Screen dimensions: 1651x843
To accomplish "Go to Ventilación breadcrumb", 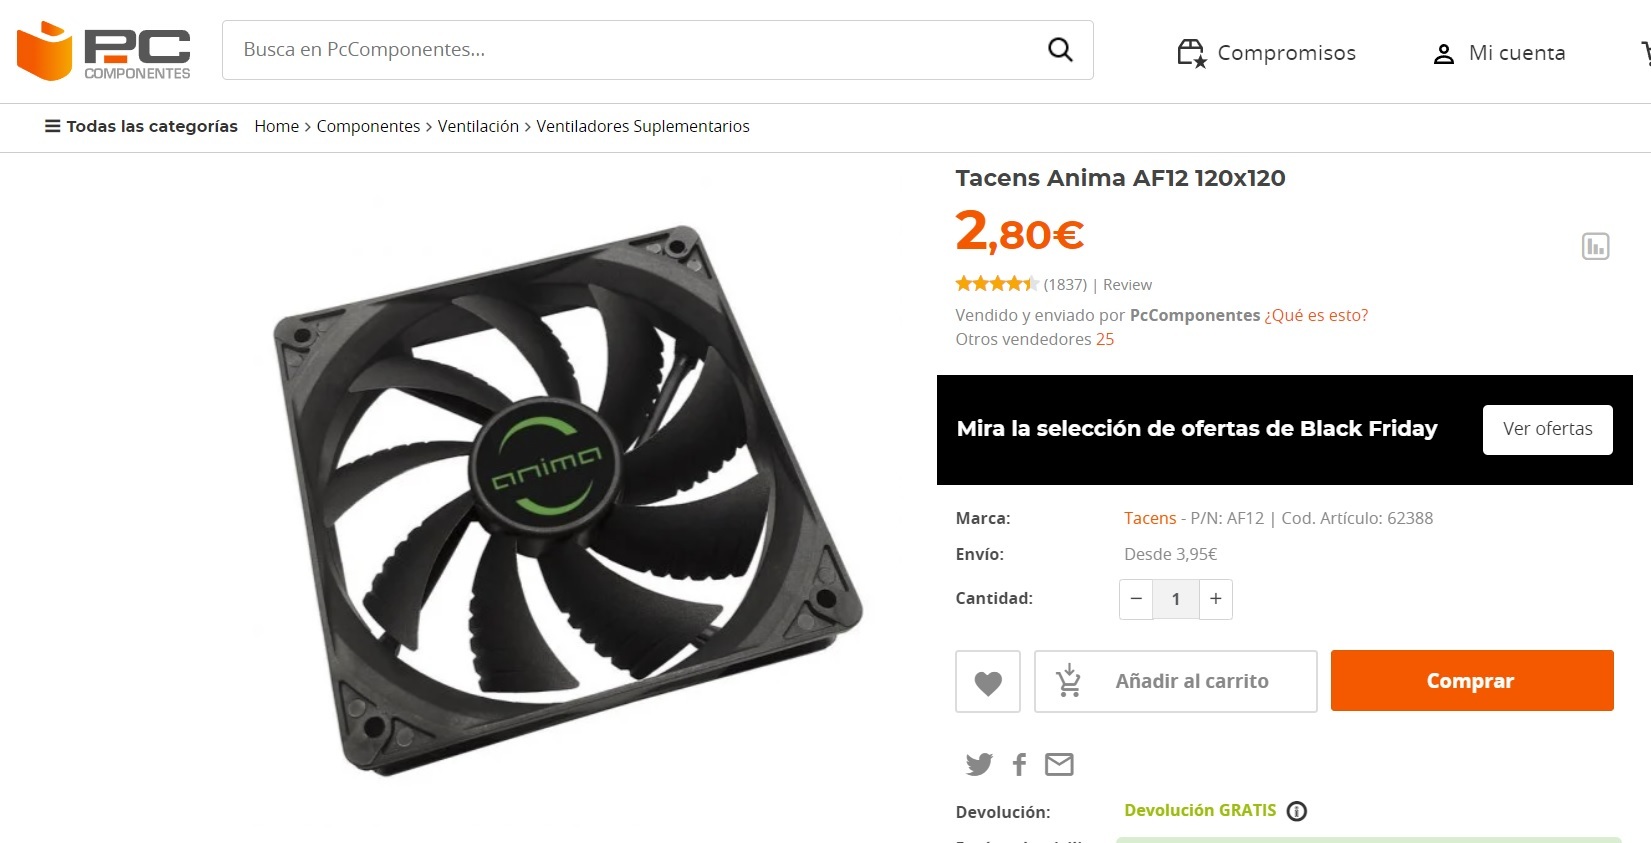I will click(x=478, y=126).
